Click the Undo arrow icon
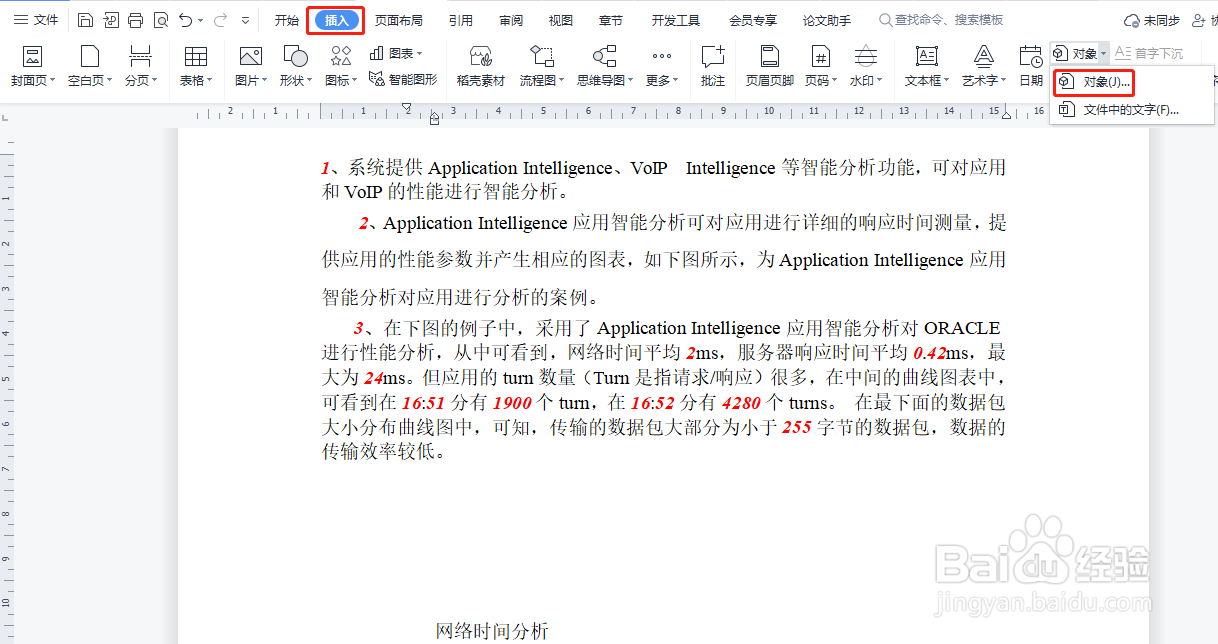 click(x=186, y=20)
